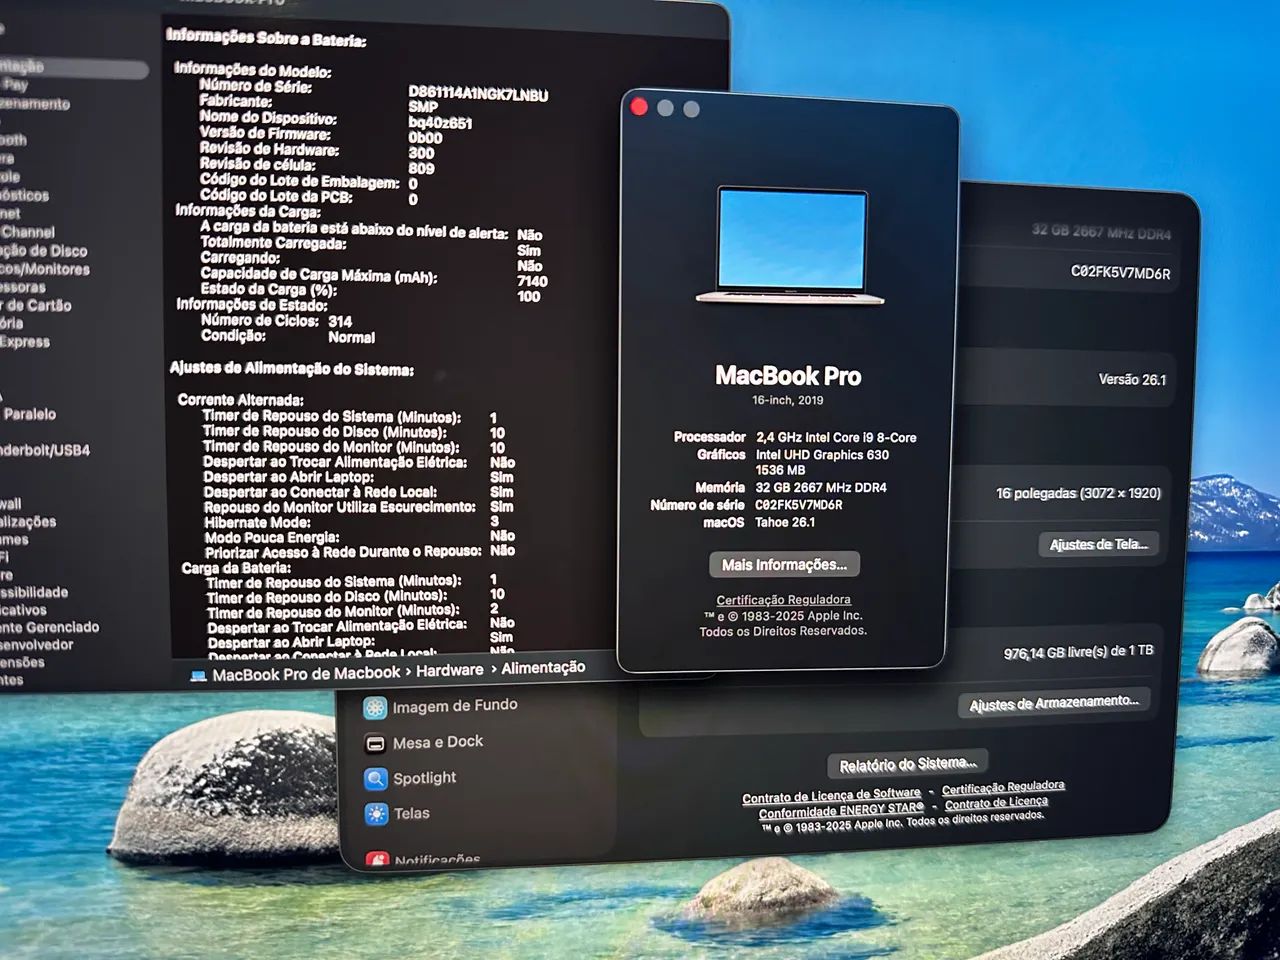This screenshot has width=1280, height=960.
Task: Open the Contrato de Licença de Software link
Action: pos(831,795)
